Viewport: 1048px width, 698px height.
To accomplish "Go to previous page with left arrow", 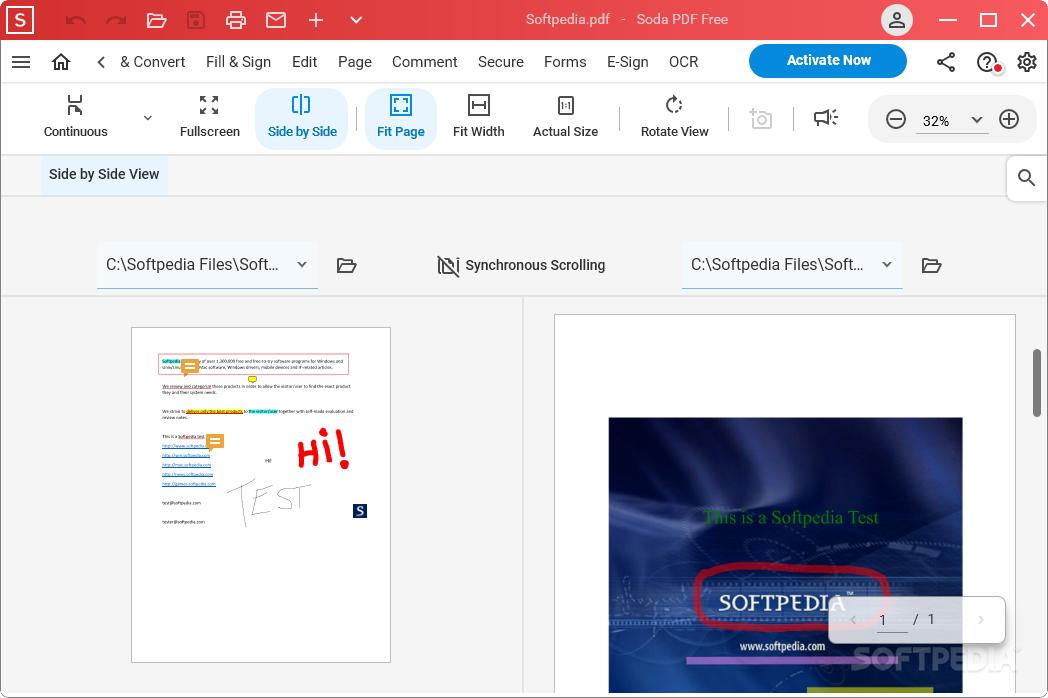I will (x=853, y=620).
